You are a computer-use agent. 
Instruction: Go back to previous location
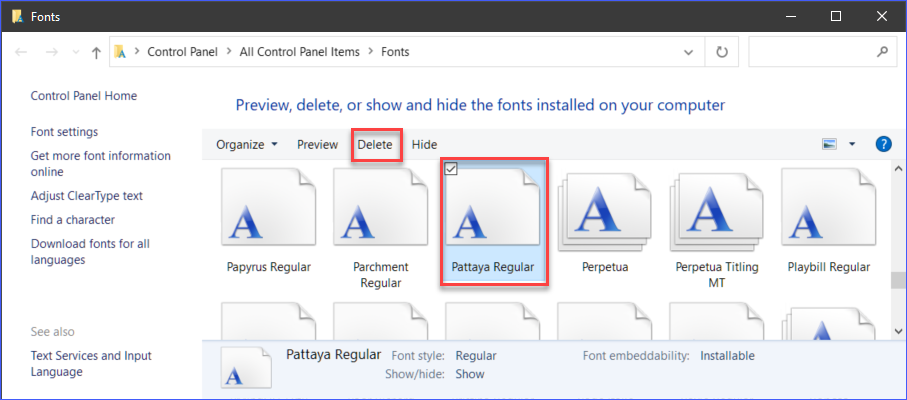(x=21, y=52)
